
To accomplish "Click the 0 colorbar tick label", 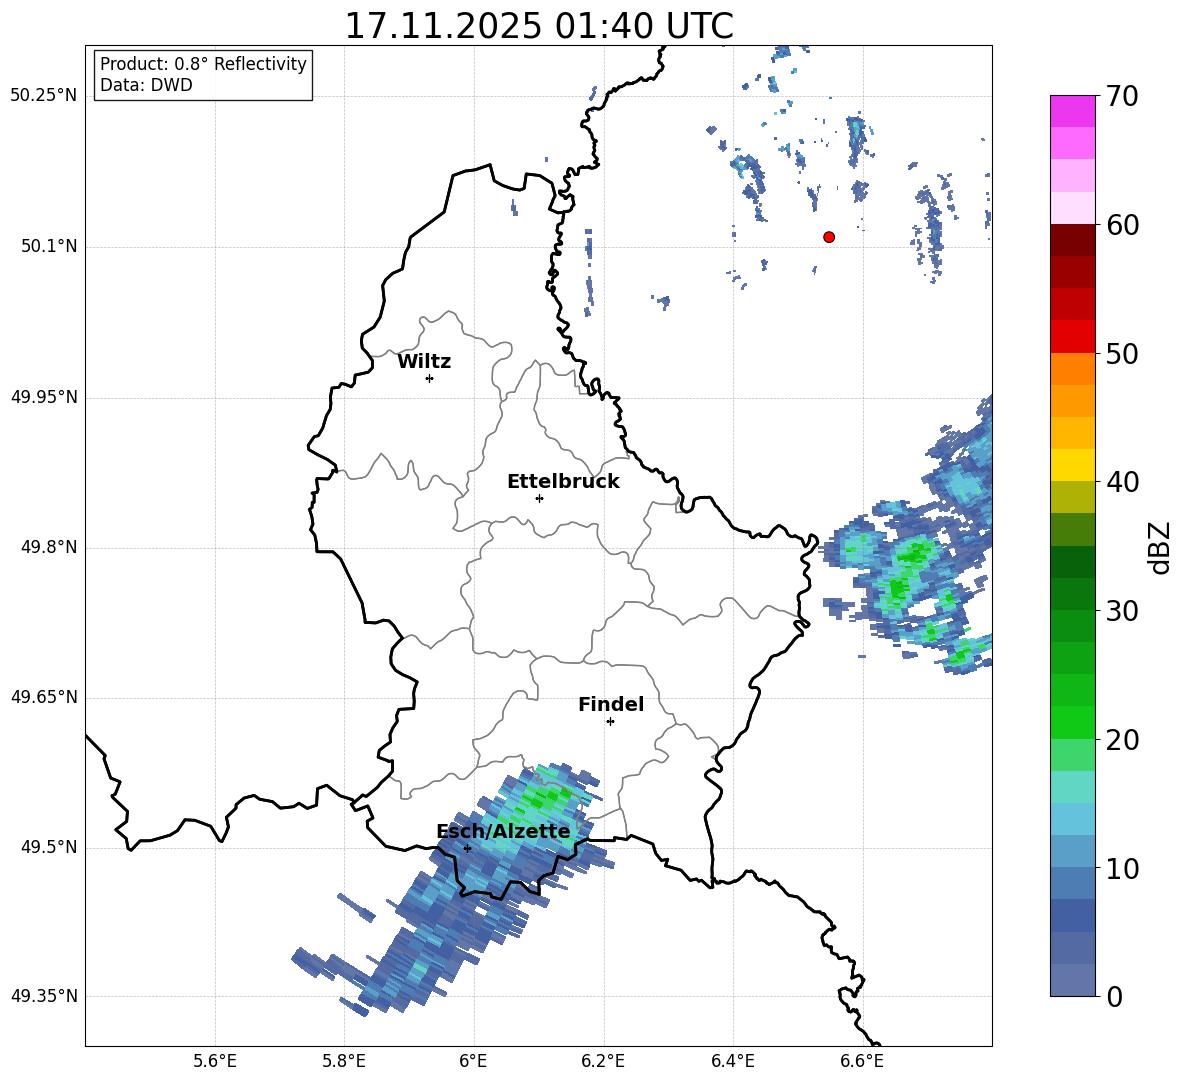I will point(1114,997).
